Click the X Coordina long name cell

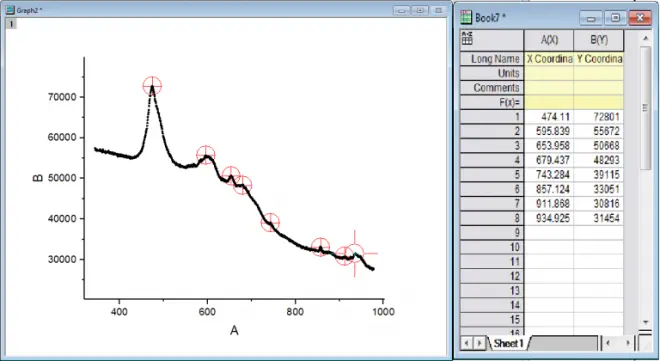[549, 58]
